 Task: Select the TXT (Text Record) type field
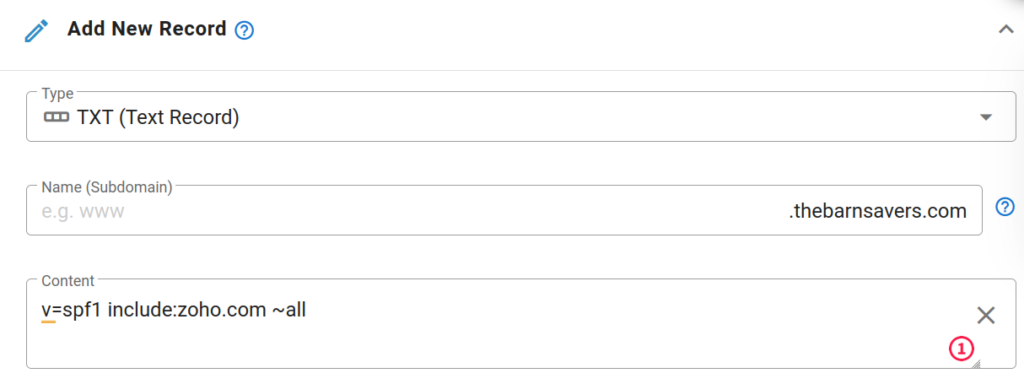pos(521,117)
